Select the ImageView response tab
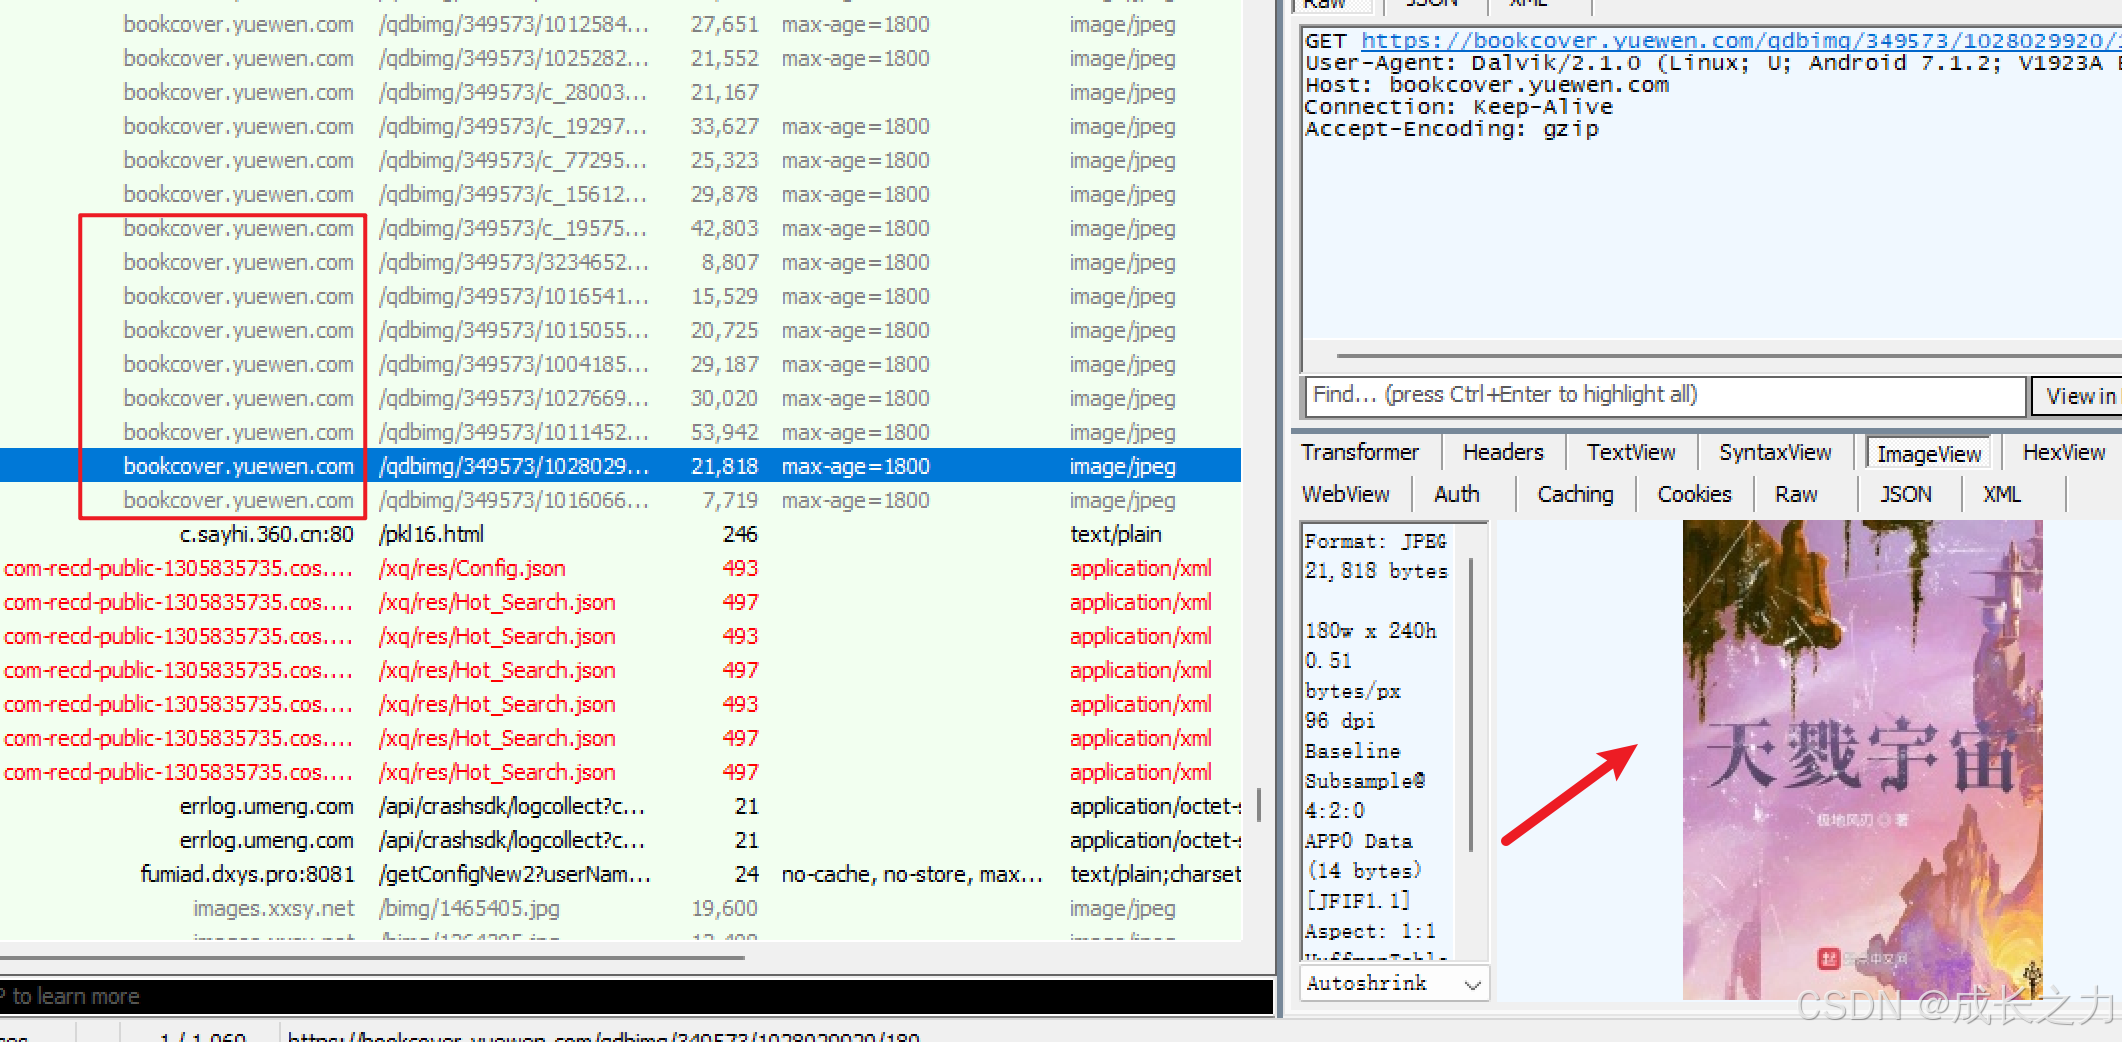Image resolution: width=2122 pixels, height=1042 pixels. click(1928, 454)
